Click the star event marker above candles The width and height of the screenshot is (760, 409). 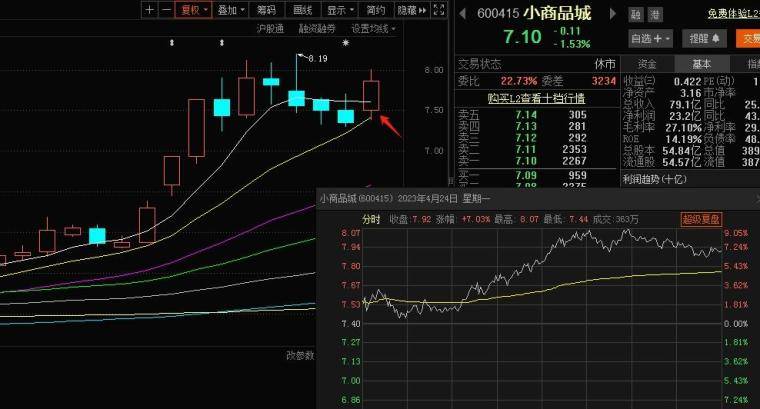[x=346, y=43]
